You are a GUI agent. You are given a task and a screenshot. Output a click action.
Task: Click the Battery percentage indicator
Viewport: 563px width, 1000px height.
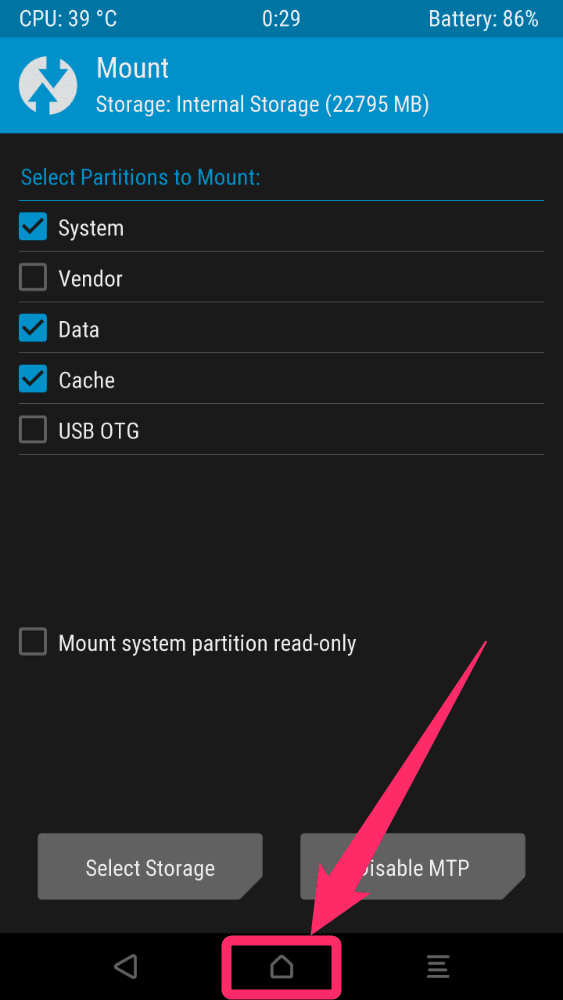tap(483, 19)
